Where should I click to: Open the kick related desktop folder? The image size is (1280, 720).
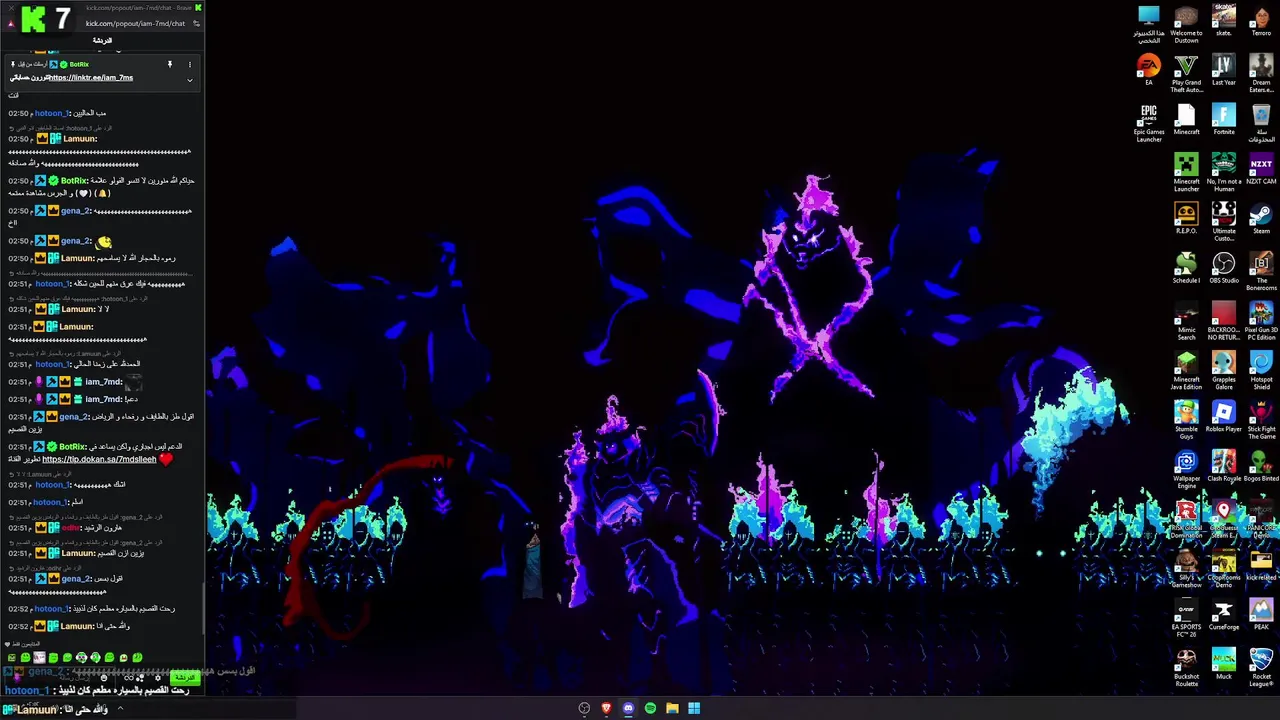[x=1261, y=564]
